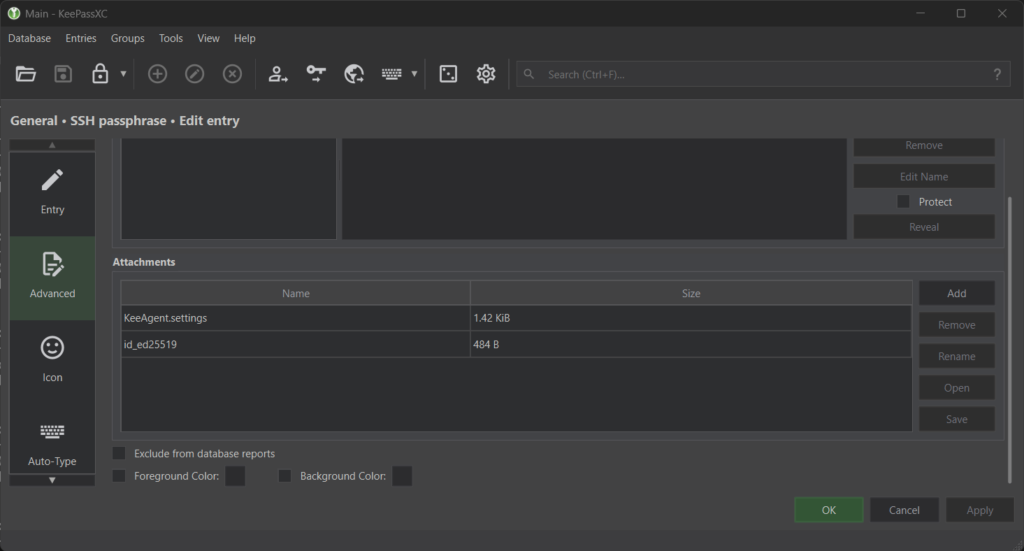Viewport: 1024px width, 551px height.
Task: Click the Edit Name button
Action: pos(924,176)
